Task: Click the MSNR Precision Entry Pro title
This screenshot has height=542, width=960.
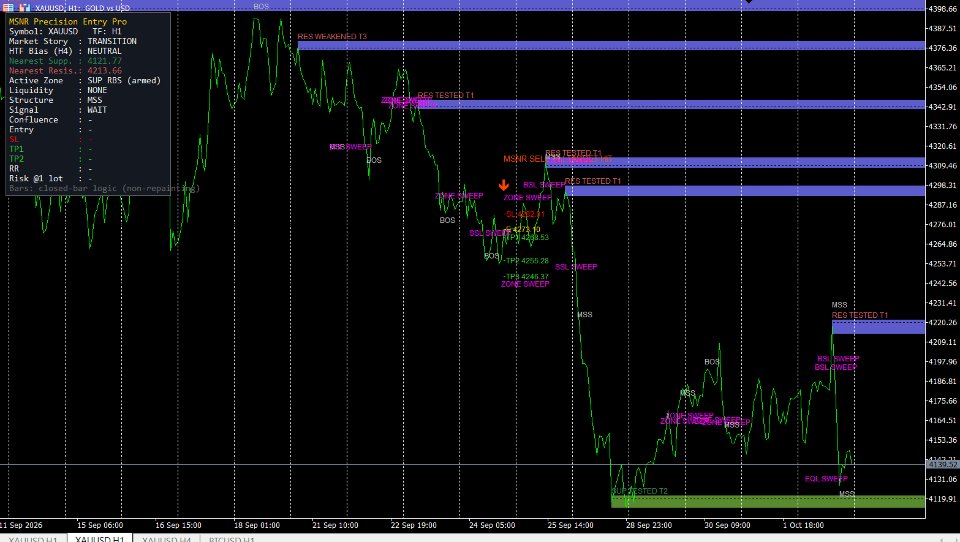Action: click(68, 21)
